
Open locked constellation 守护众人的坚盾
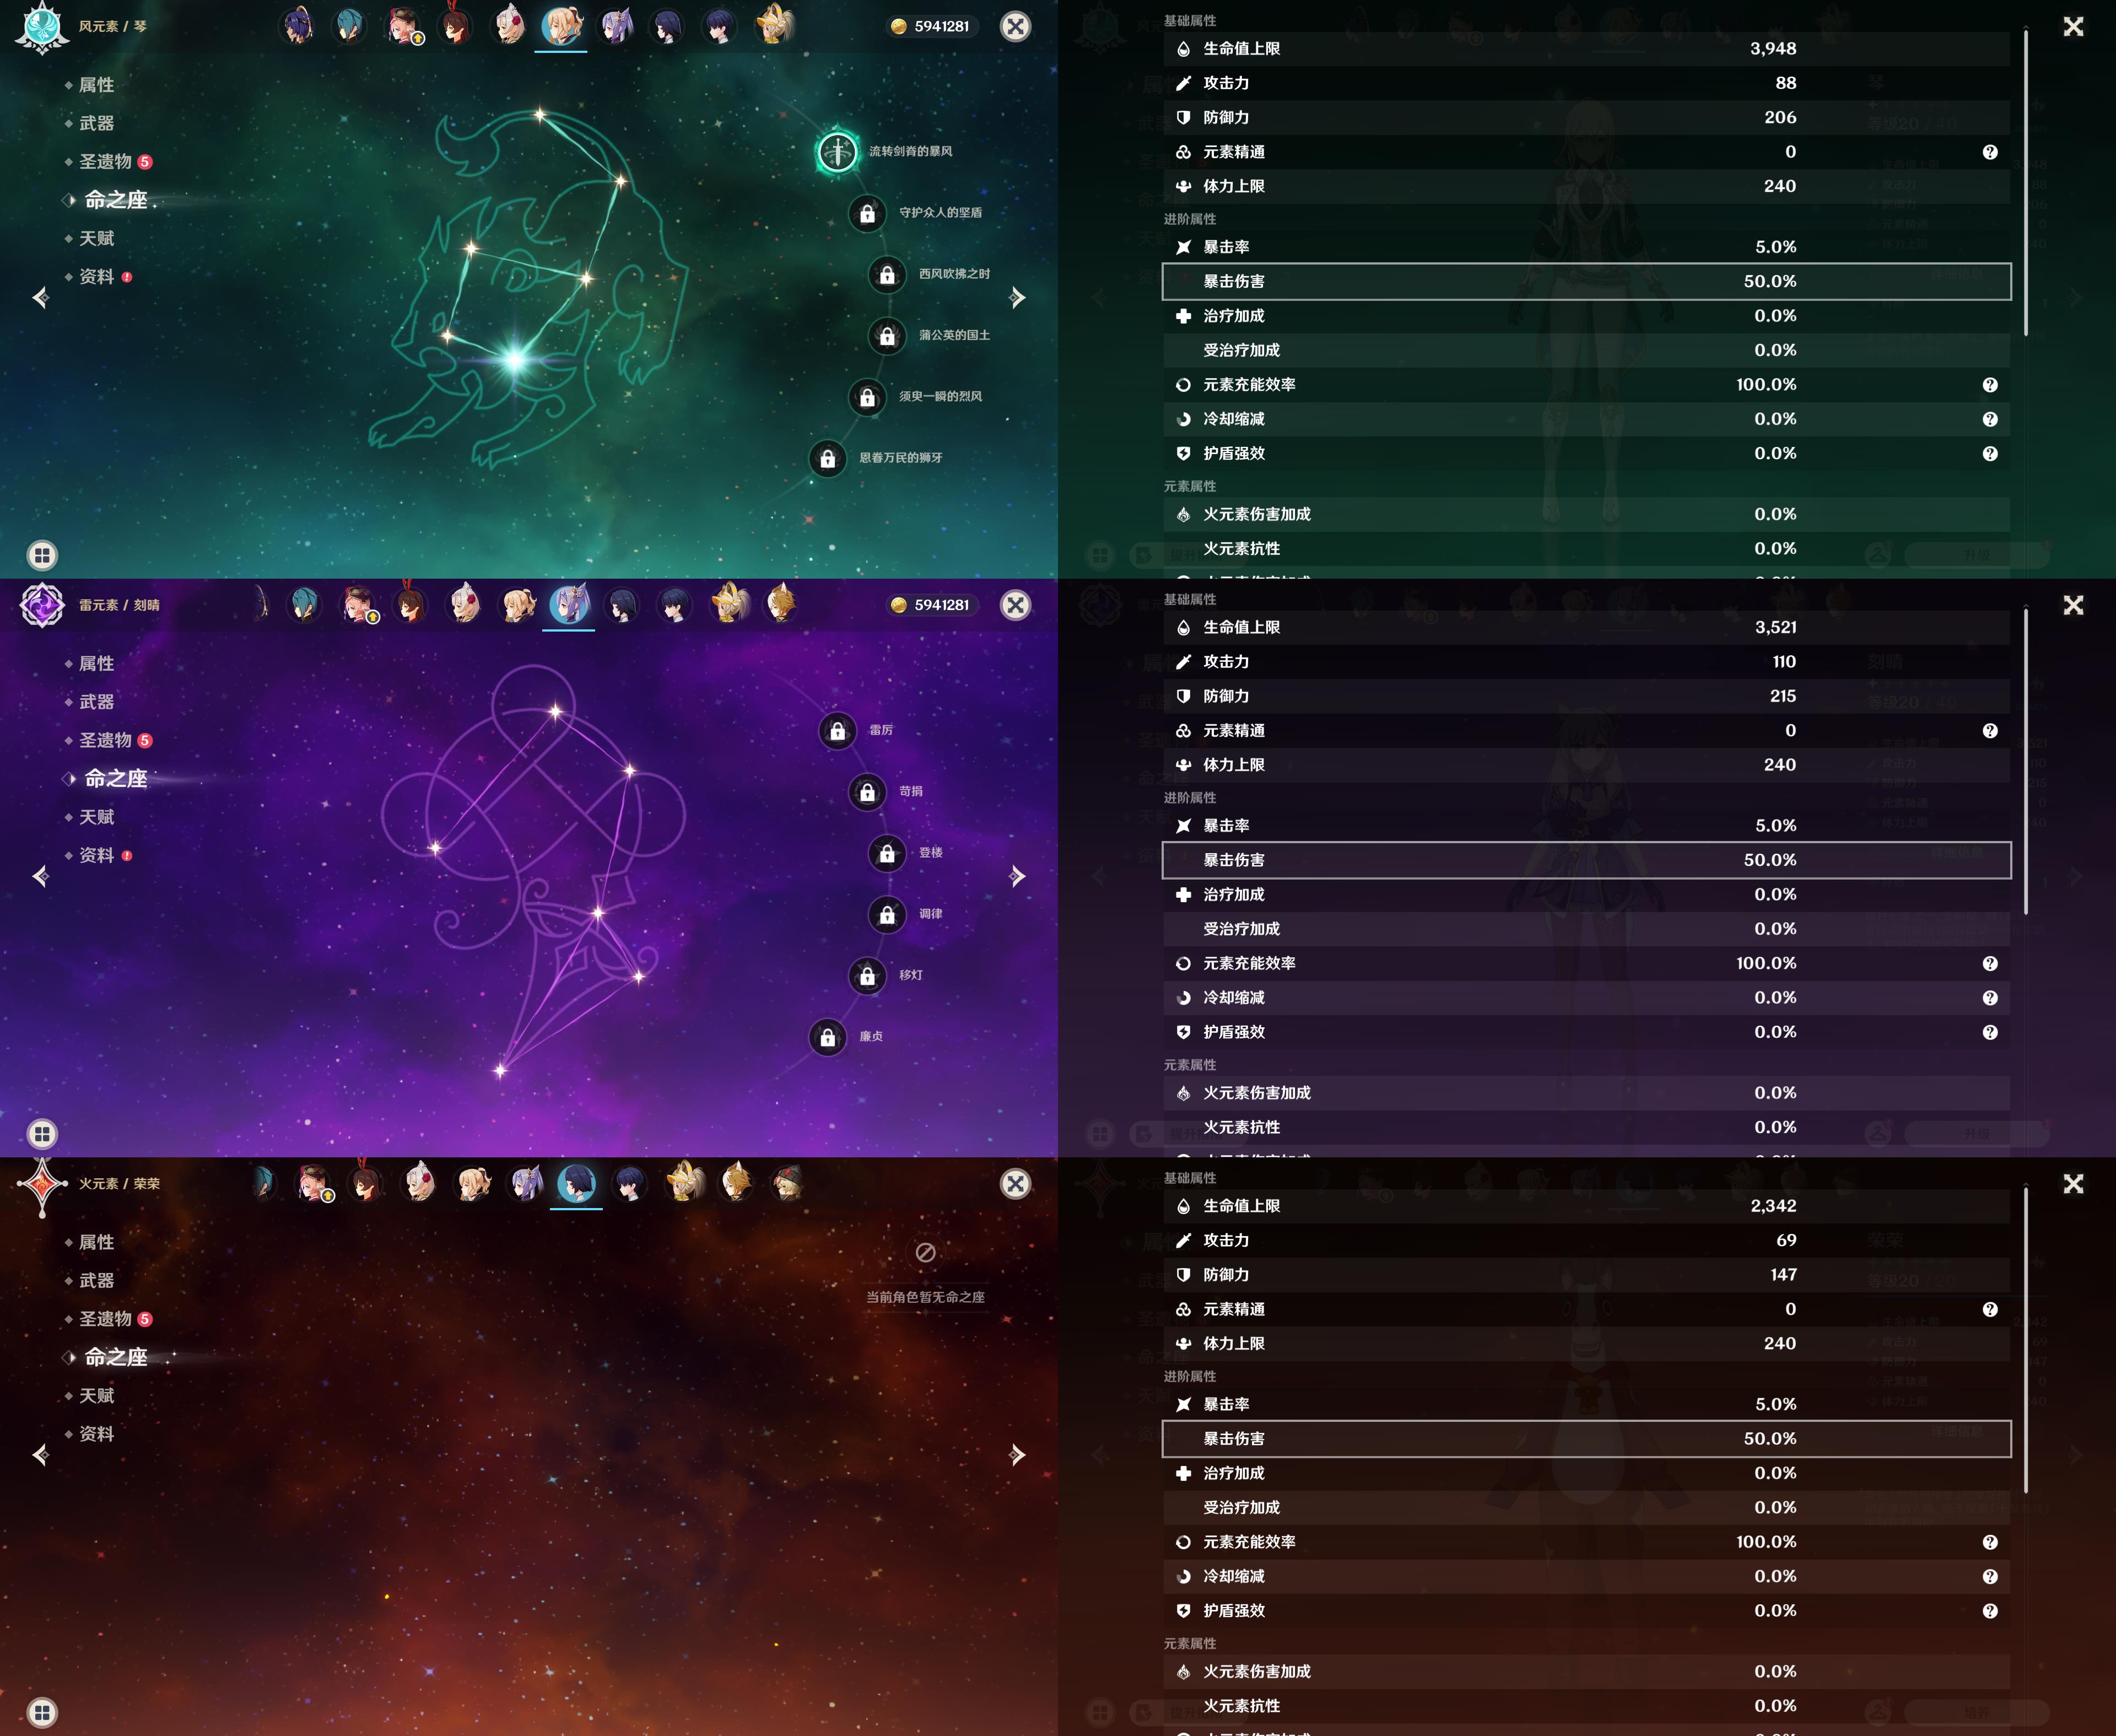(x=867, y=213)
